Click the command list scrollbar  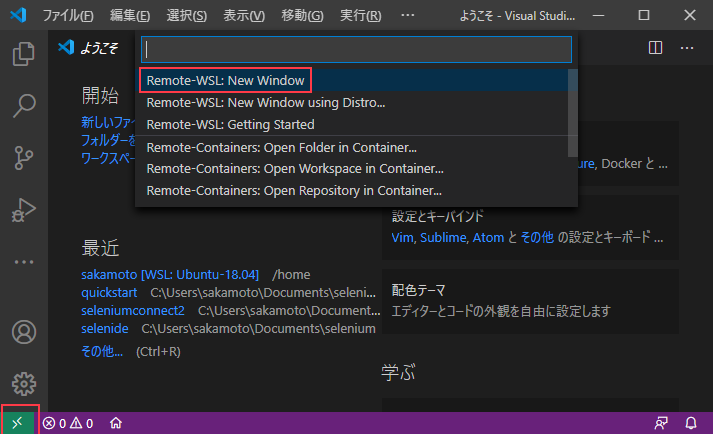click(x=573, y=113)
